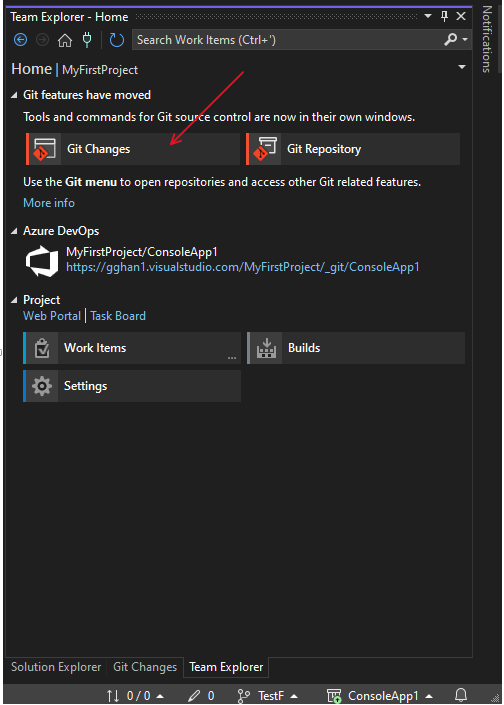504x705 pixels.
Task: Switch to the Solution Explorer tab
Action: [x=56, y=667]
